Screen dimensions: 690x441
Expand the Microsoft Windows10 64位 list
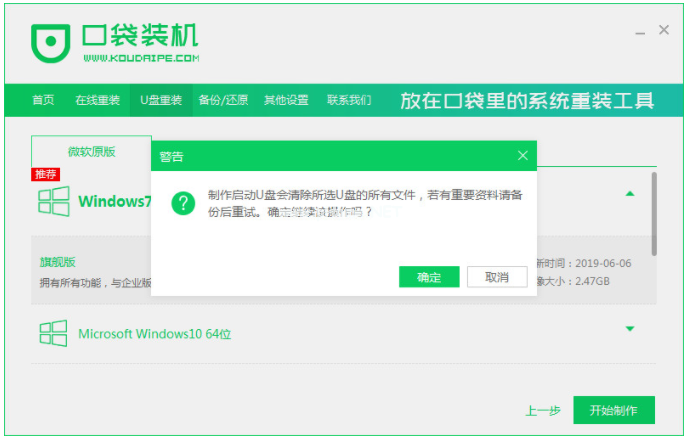click(x=630, y=329)
